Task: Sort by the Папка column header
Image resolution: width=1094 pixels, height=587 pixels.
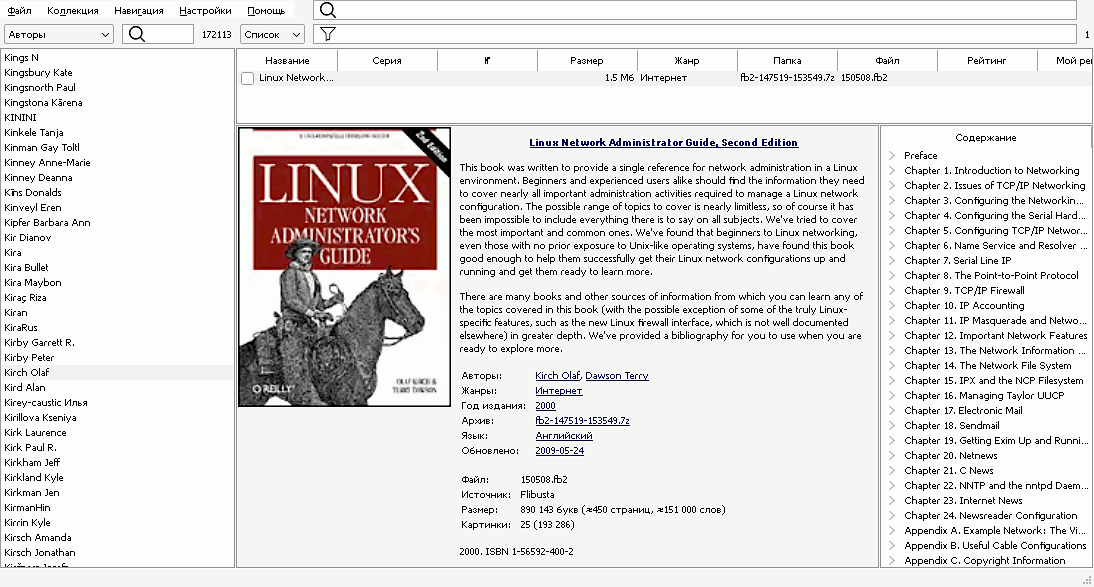Action: click(x=787, y=61)
